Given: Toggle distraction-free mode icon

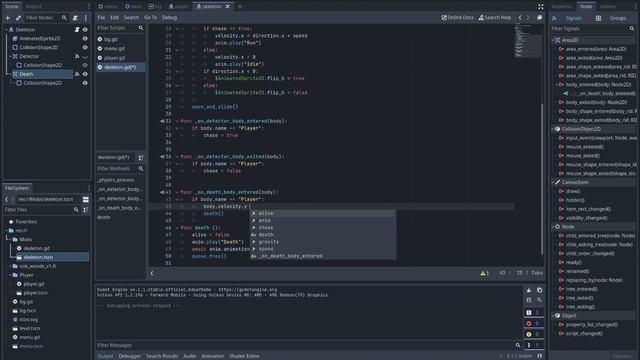Looking at the screenshot, I should click(x=540, y=7).
